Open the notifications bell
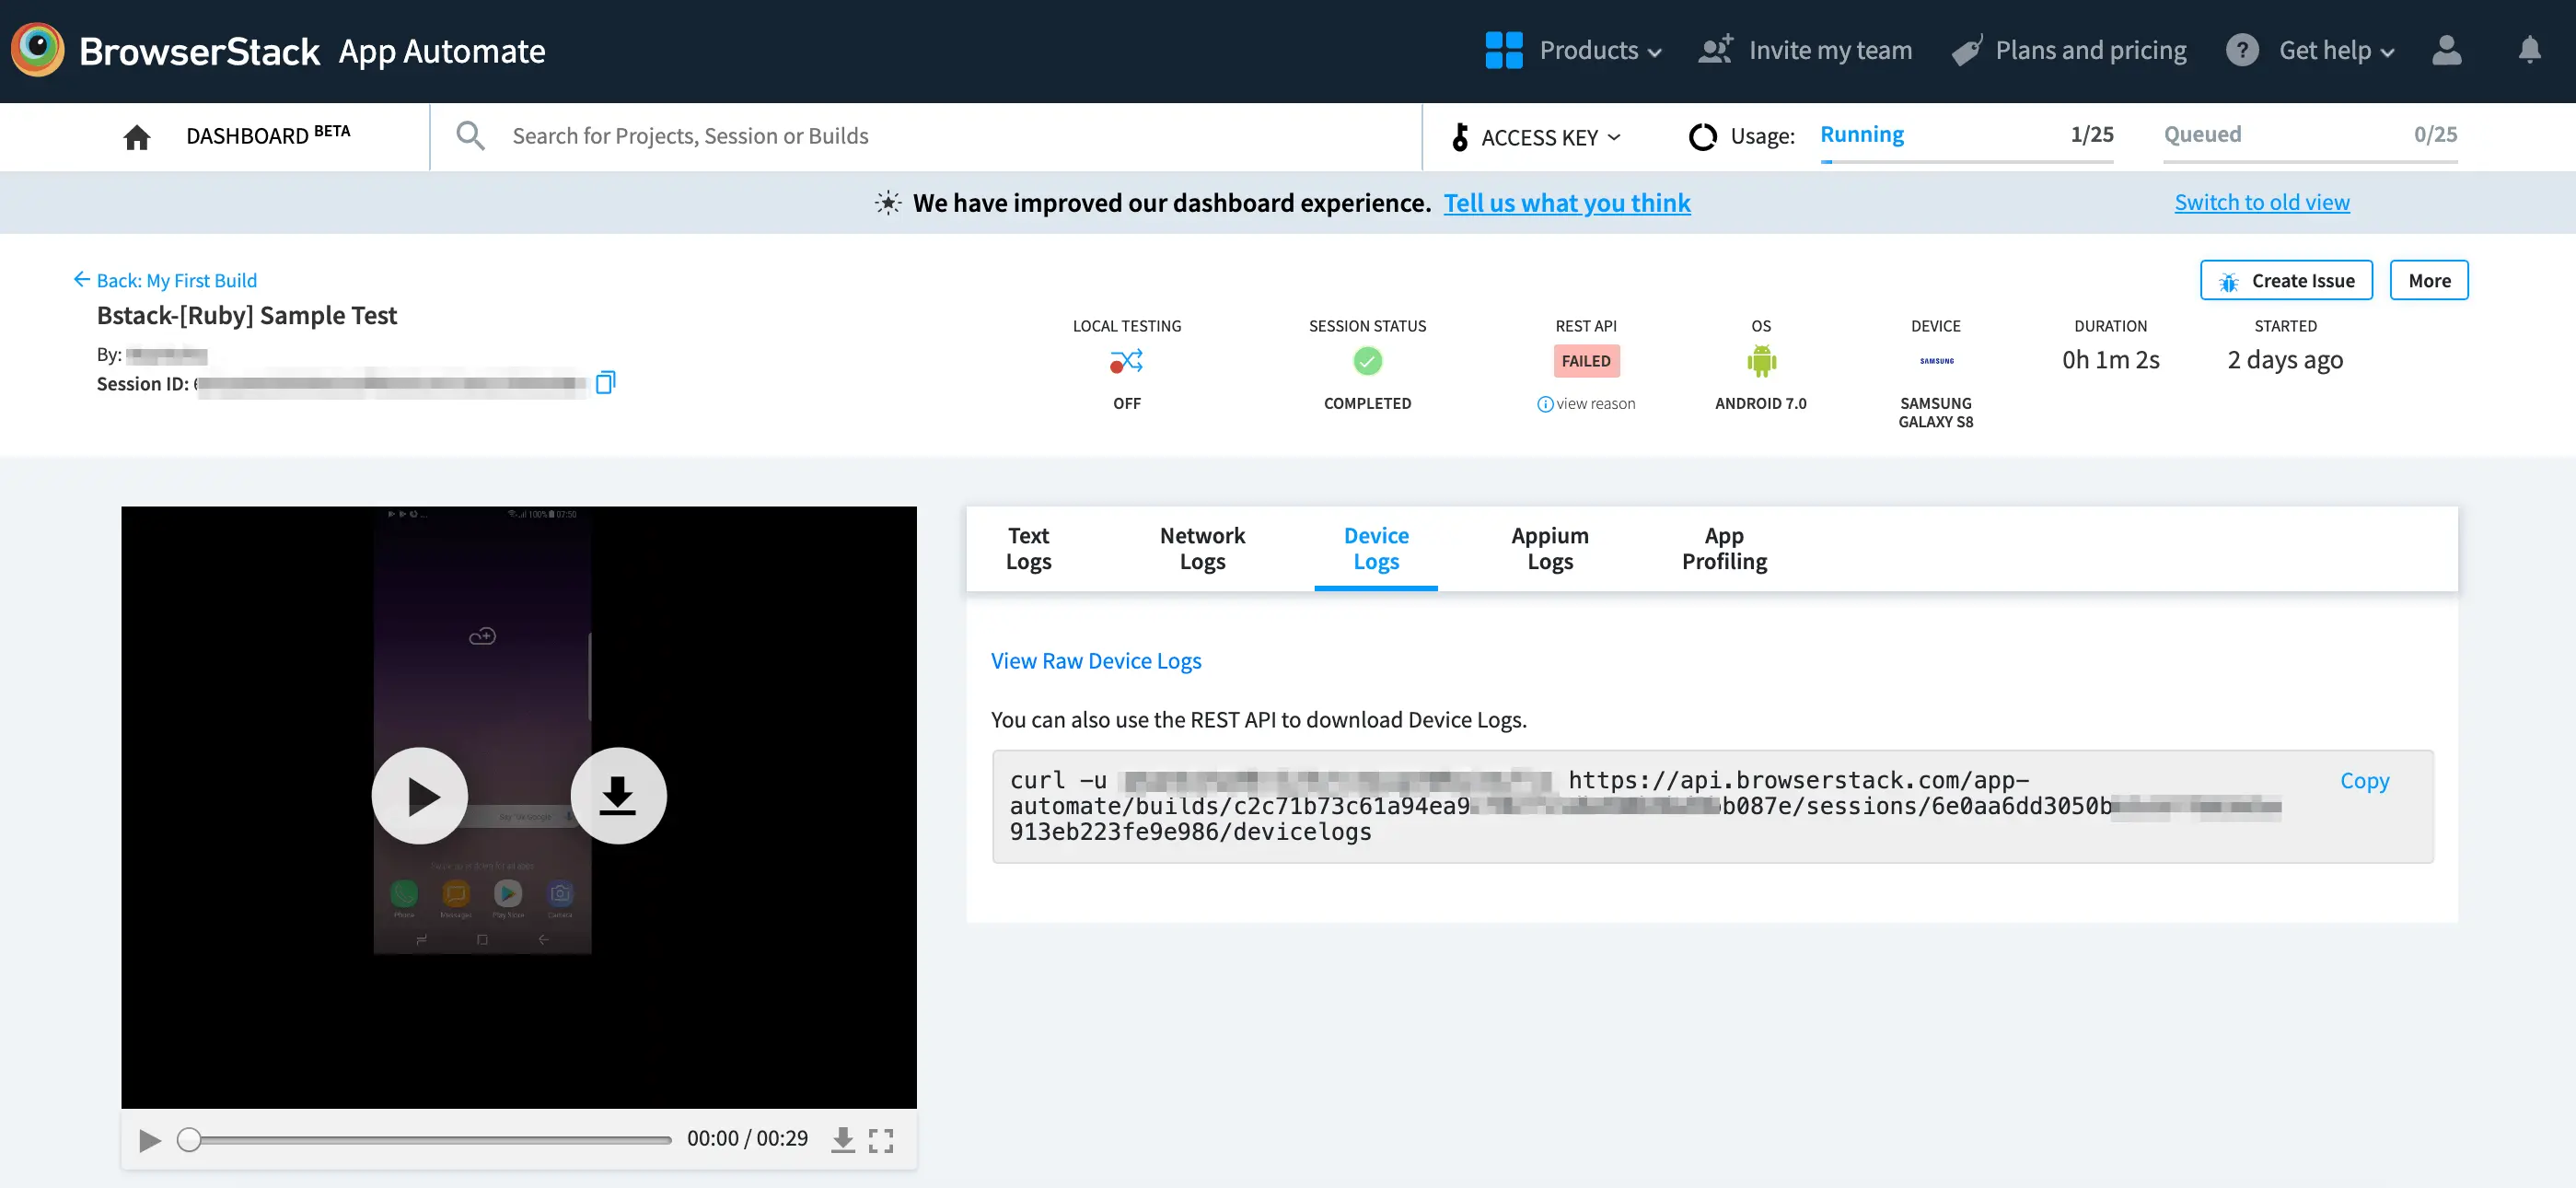 [2529, 50]
